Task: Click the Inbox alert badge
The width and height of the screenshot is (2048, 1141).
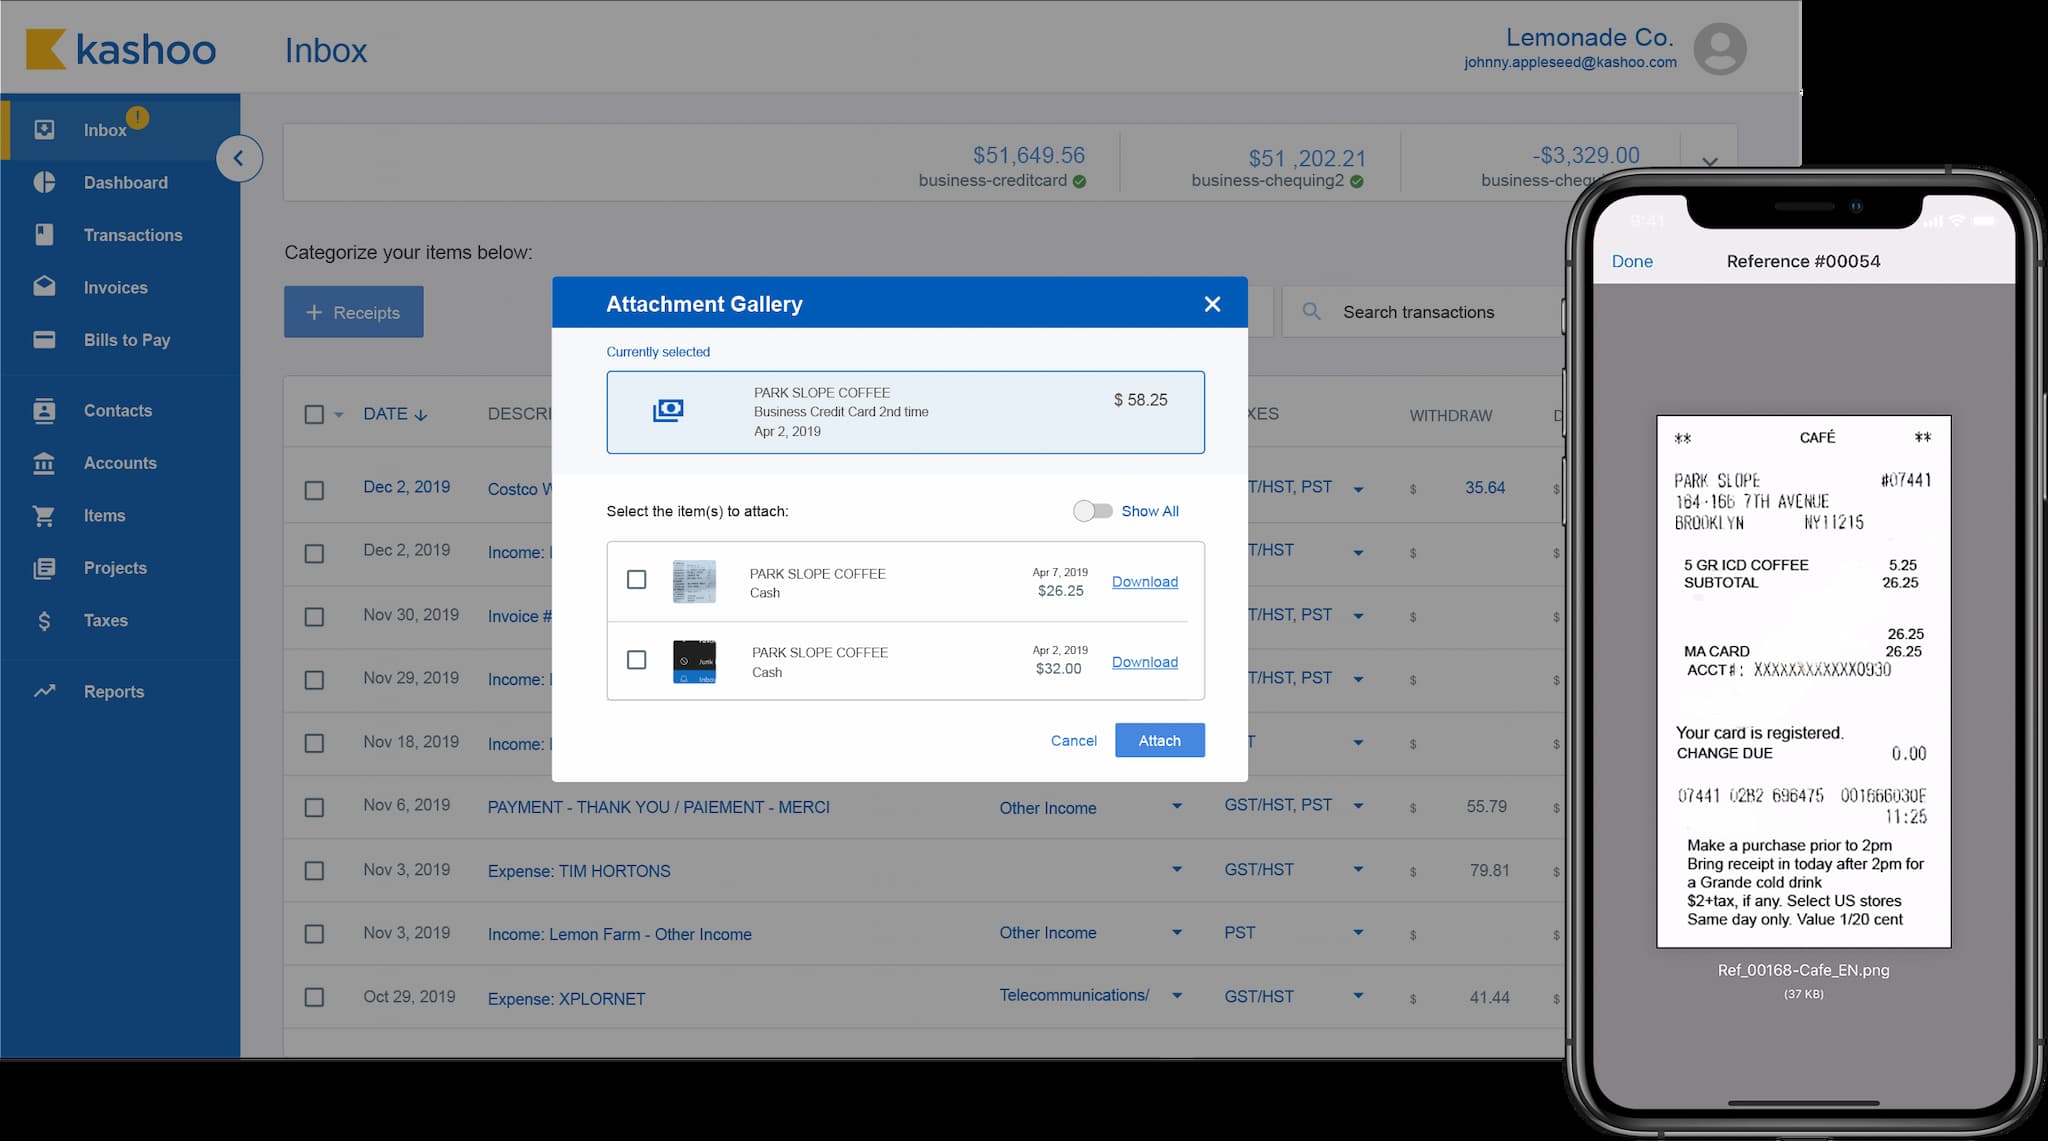Action: 138,117
